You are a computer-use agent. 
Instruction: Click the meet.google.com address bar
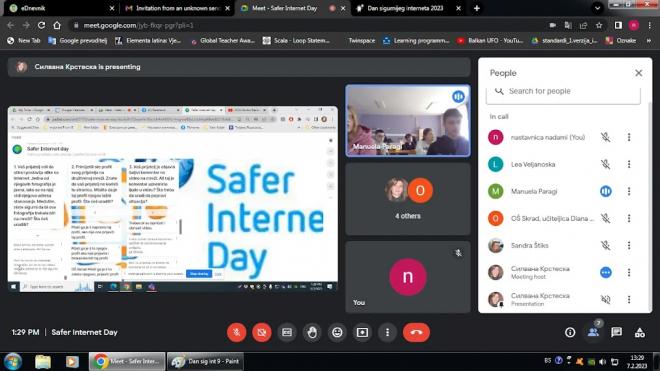(x=307, y=25)
